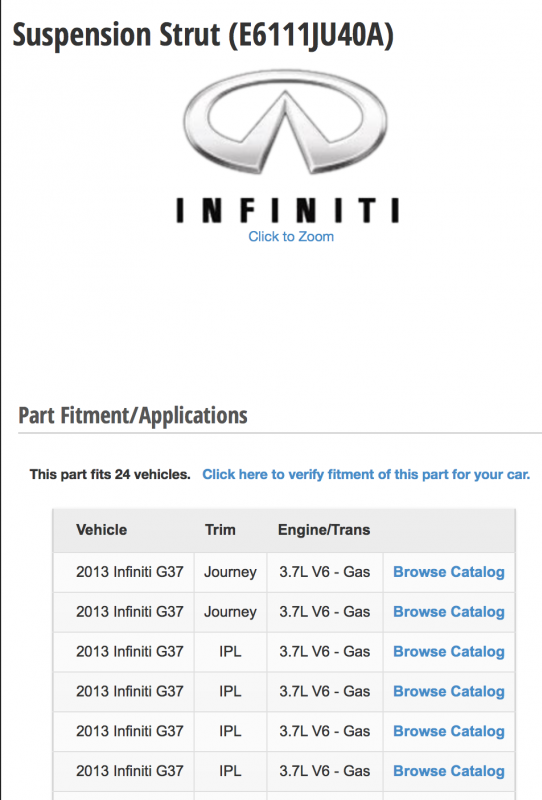Open Browse Catalog for first Journey row
The height and width of the screenshot is (800, 542).
click(x=449, y=572)
